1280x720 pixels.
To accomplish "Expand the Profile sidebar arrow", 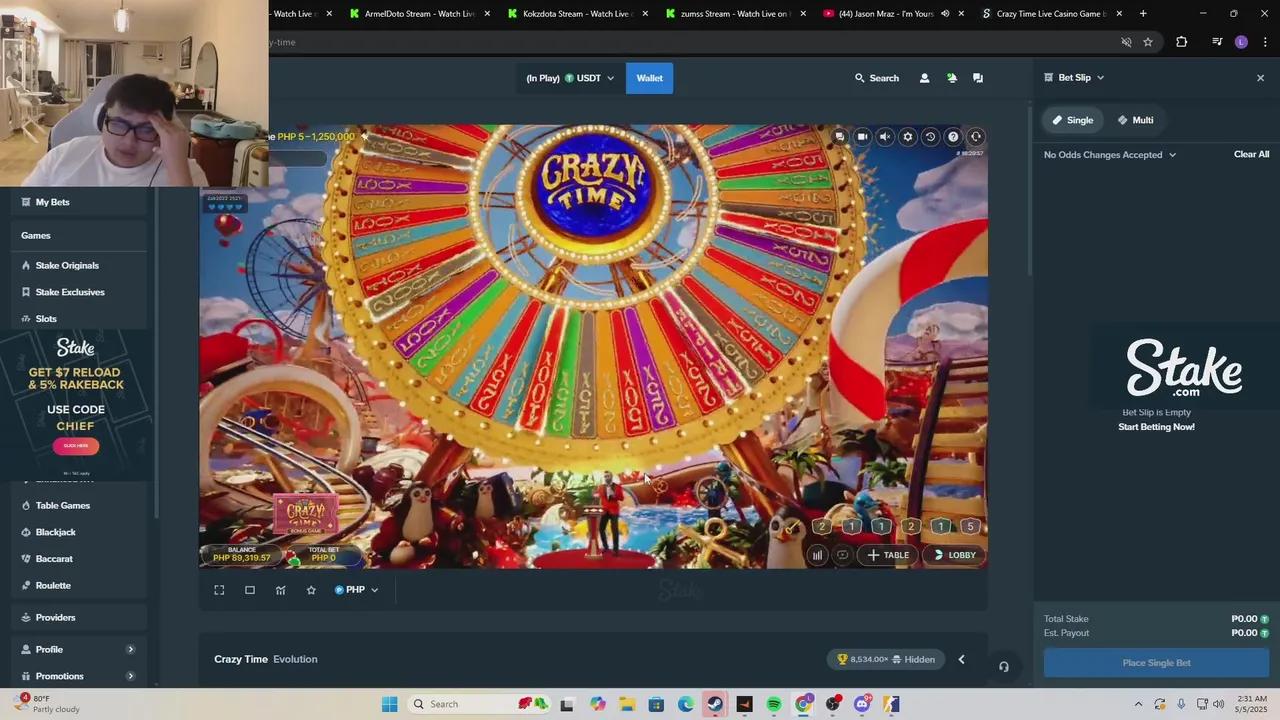I will [x=130, y=650].
